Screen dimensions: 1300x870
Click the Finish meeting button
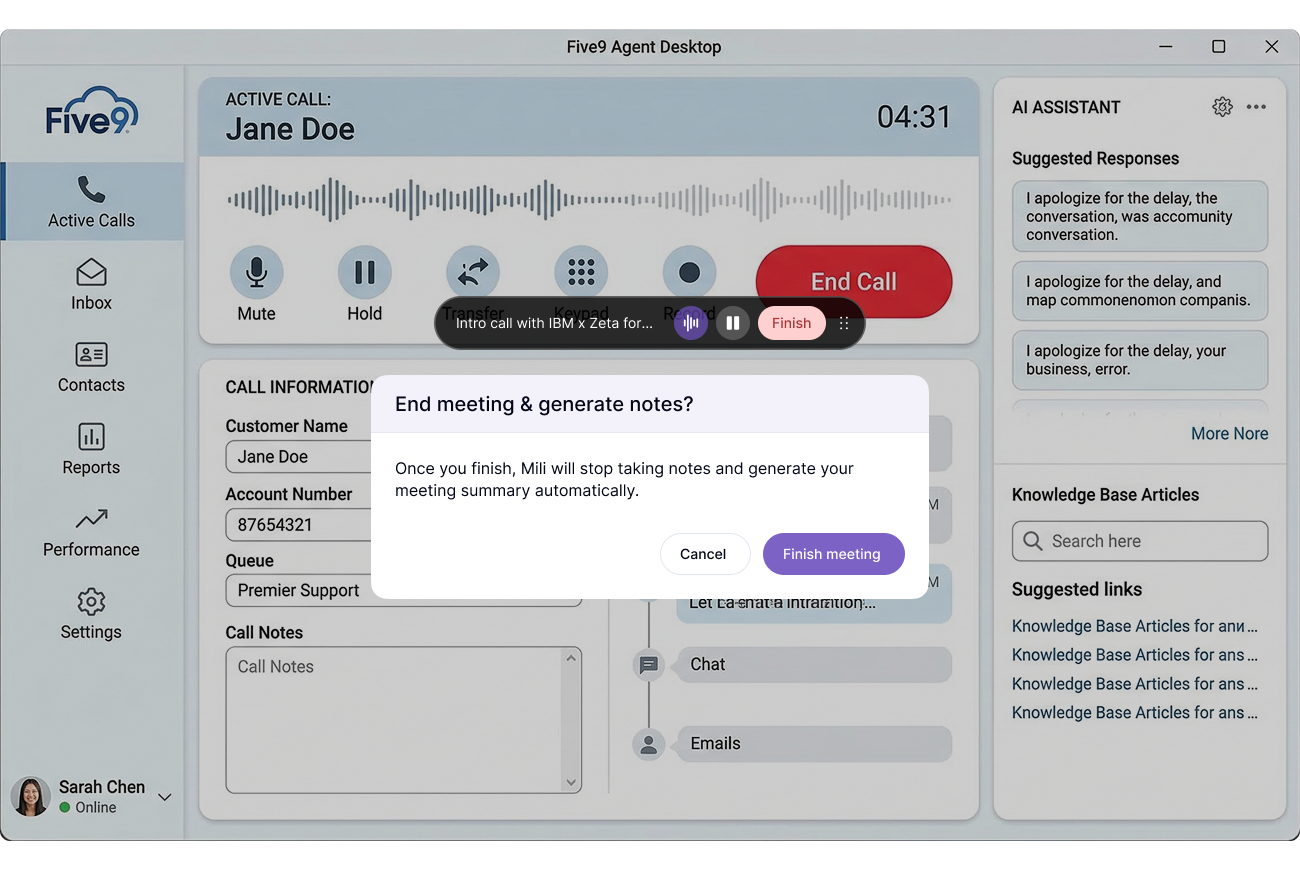click(832, 554)
